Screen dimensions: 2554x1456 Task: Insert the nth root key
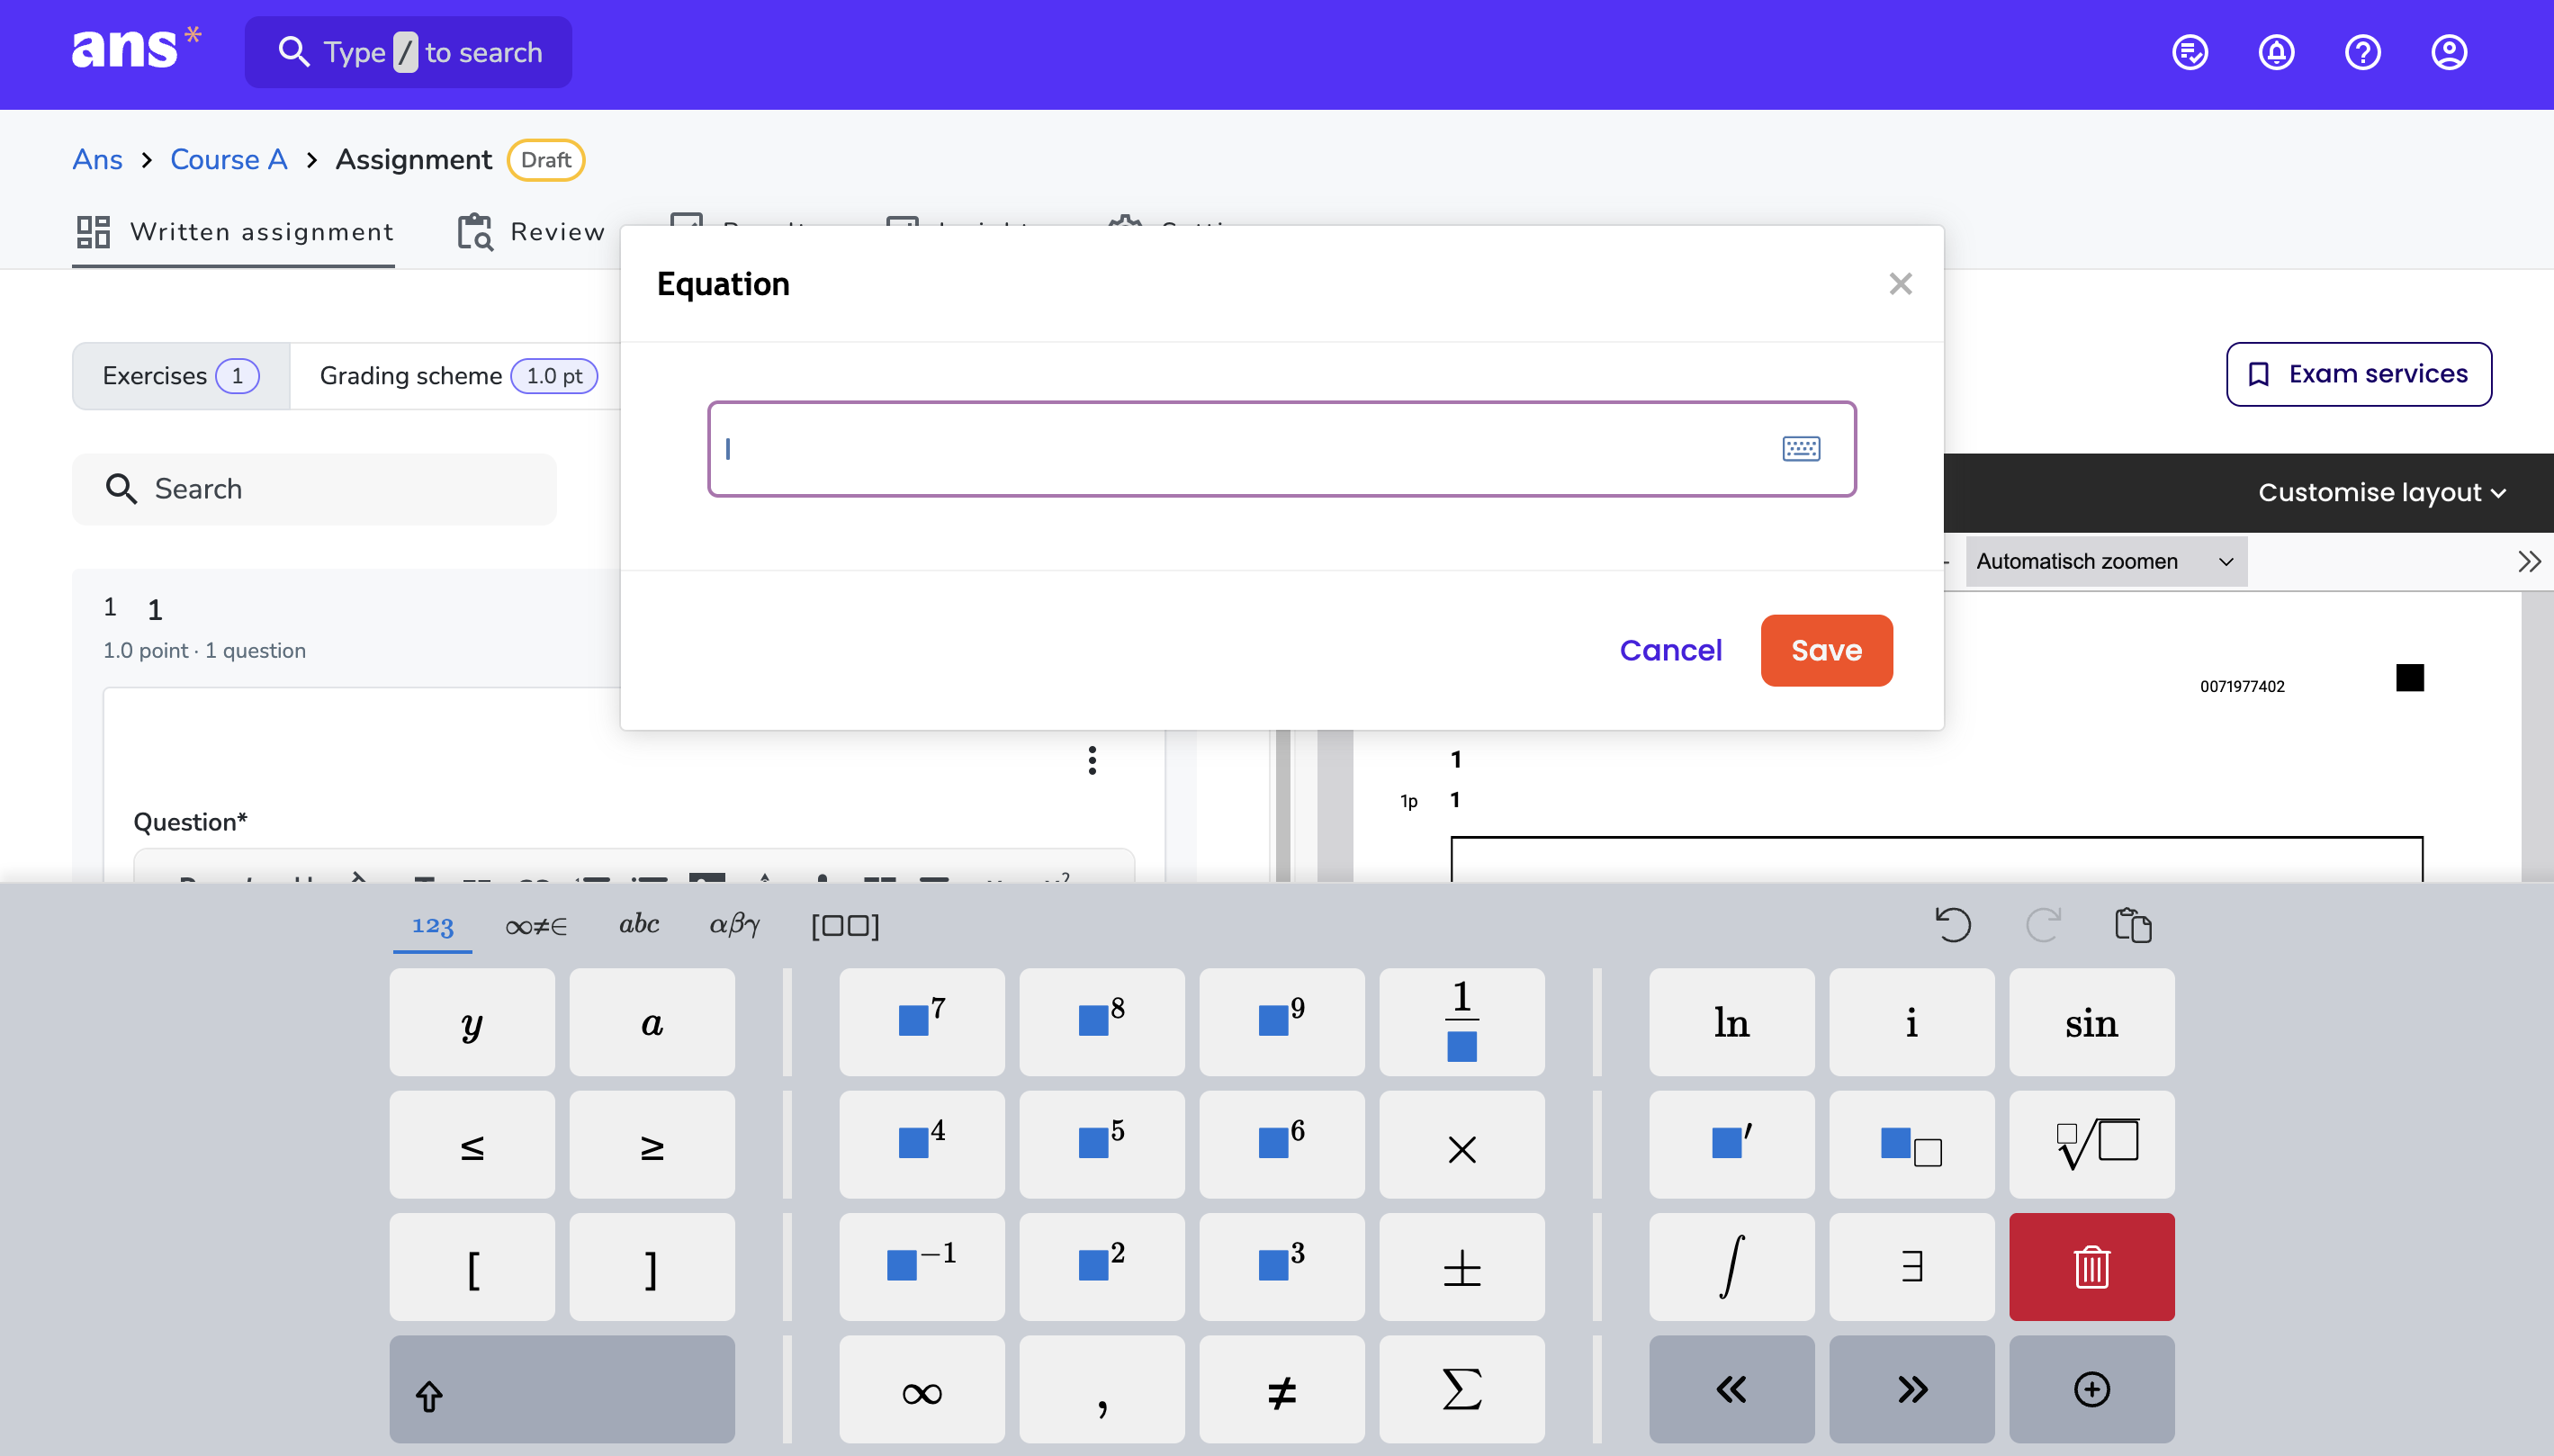(2092, 1145)
